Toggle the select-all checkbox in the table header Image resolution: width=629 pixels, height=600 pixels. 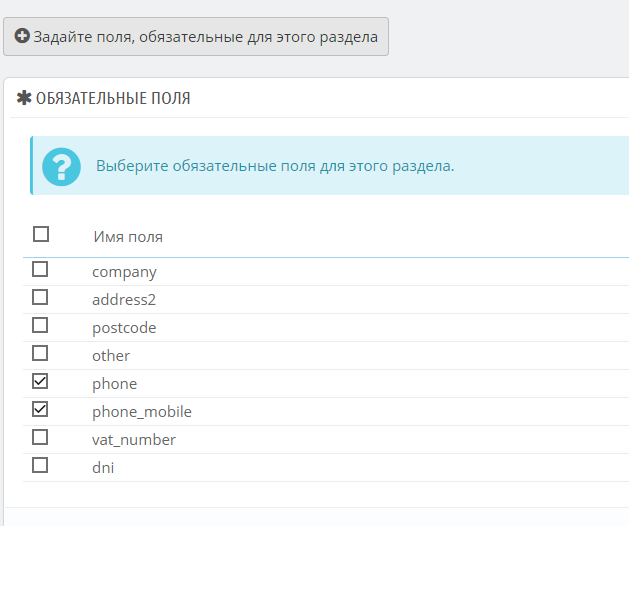pyautogui.click(x=41, y=234)
